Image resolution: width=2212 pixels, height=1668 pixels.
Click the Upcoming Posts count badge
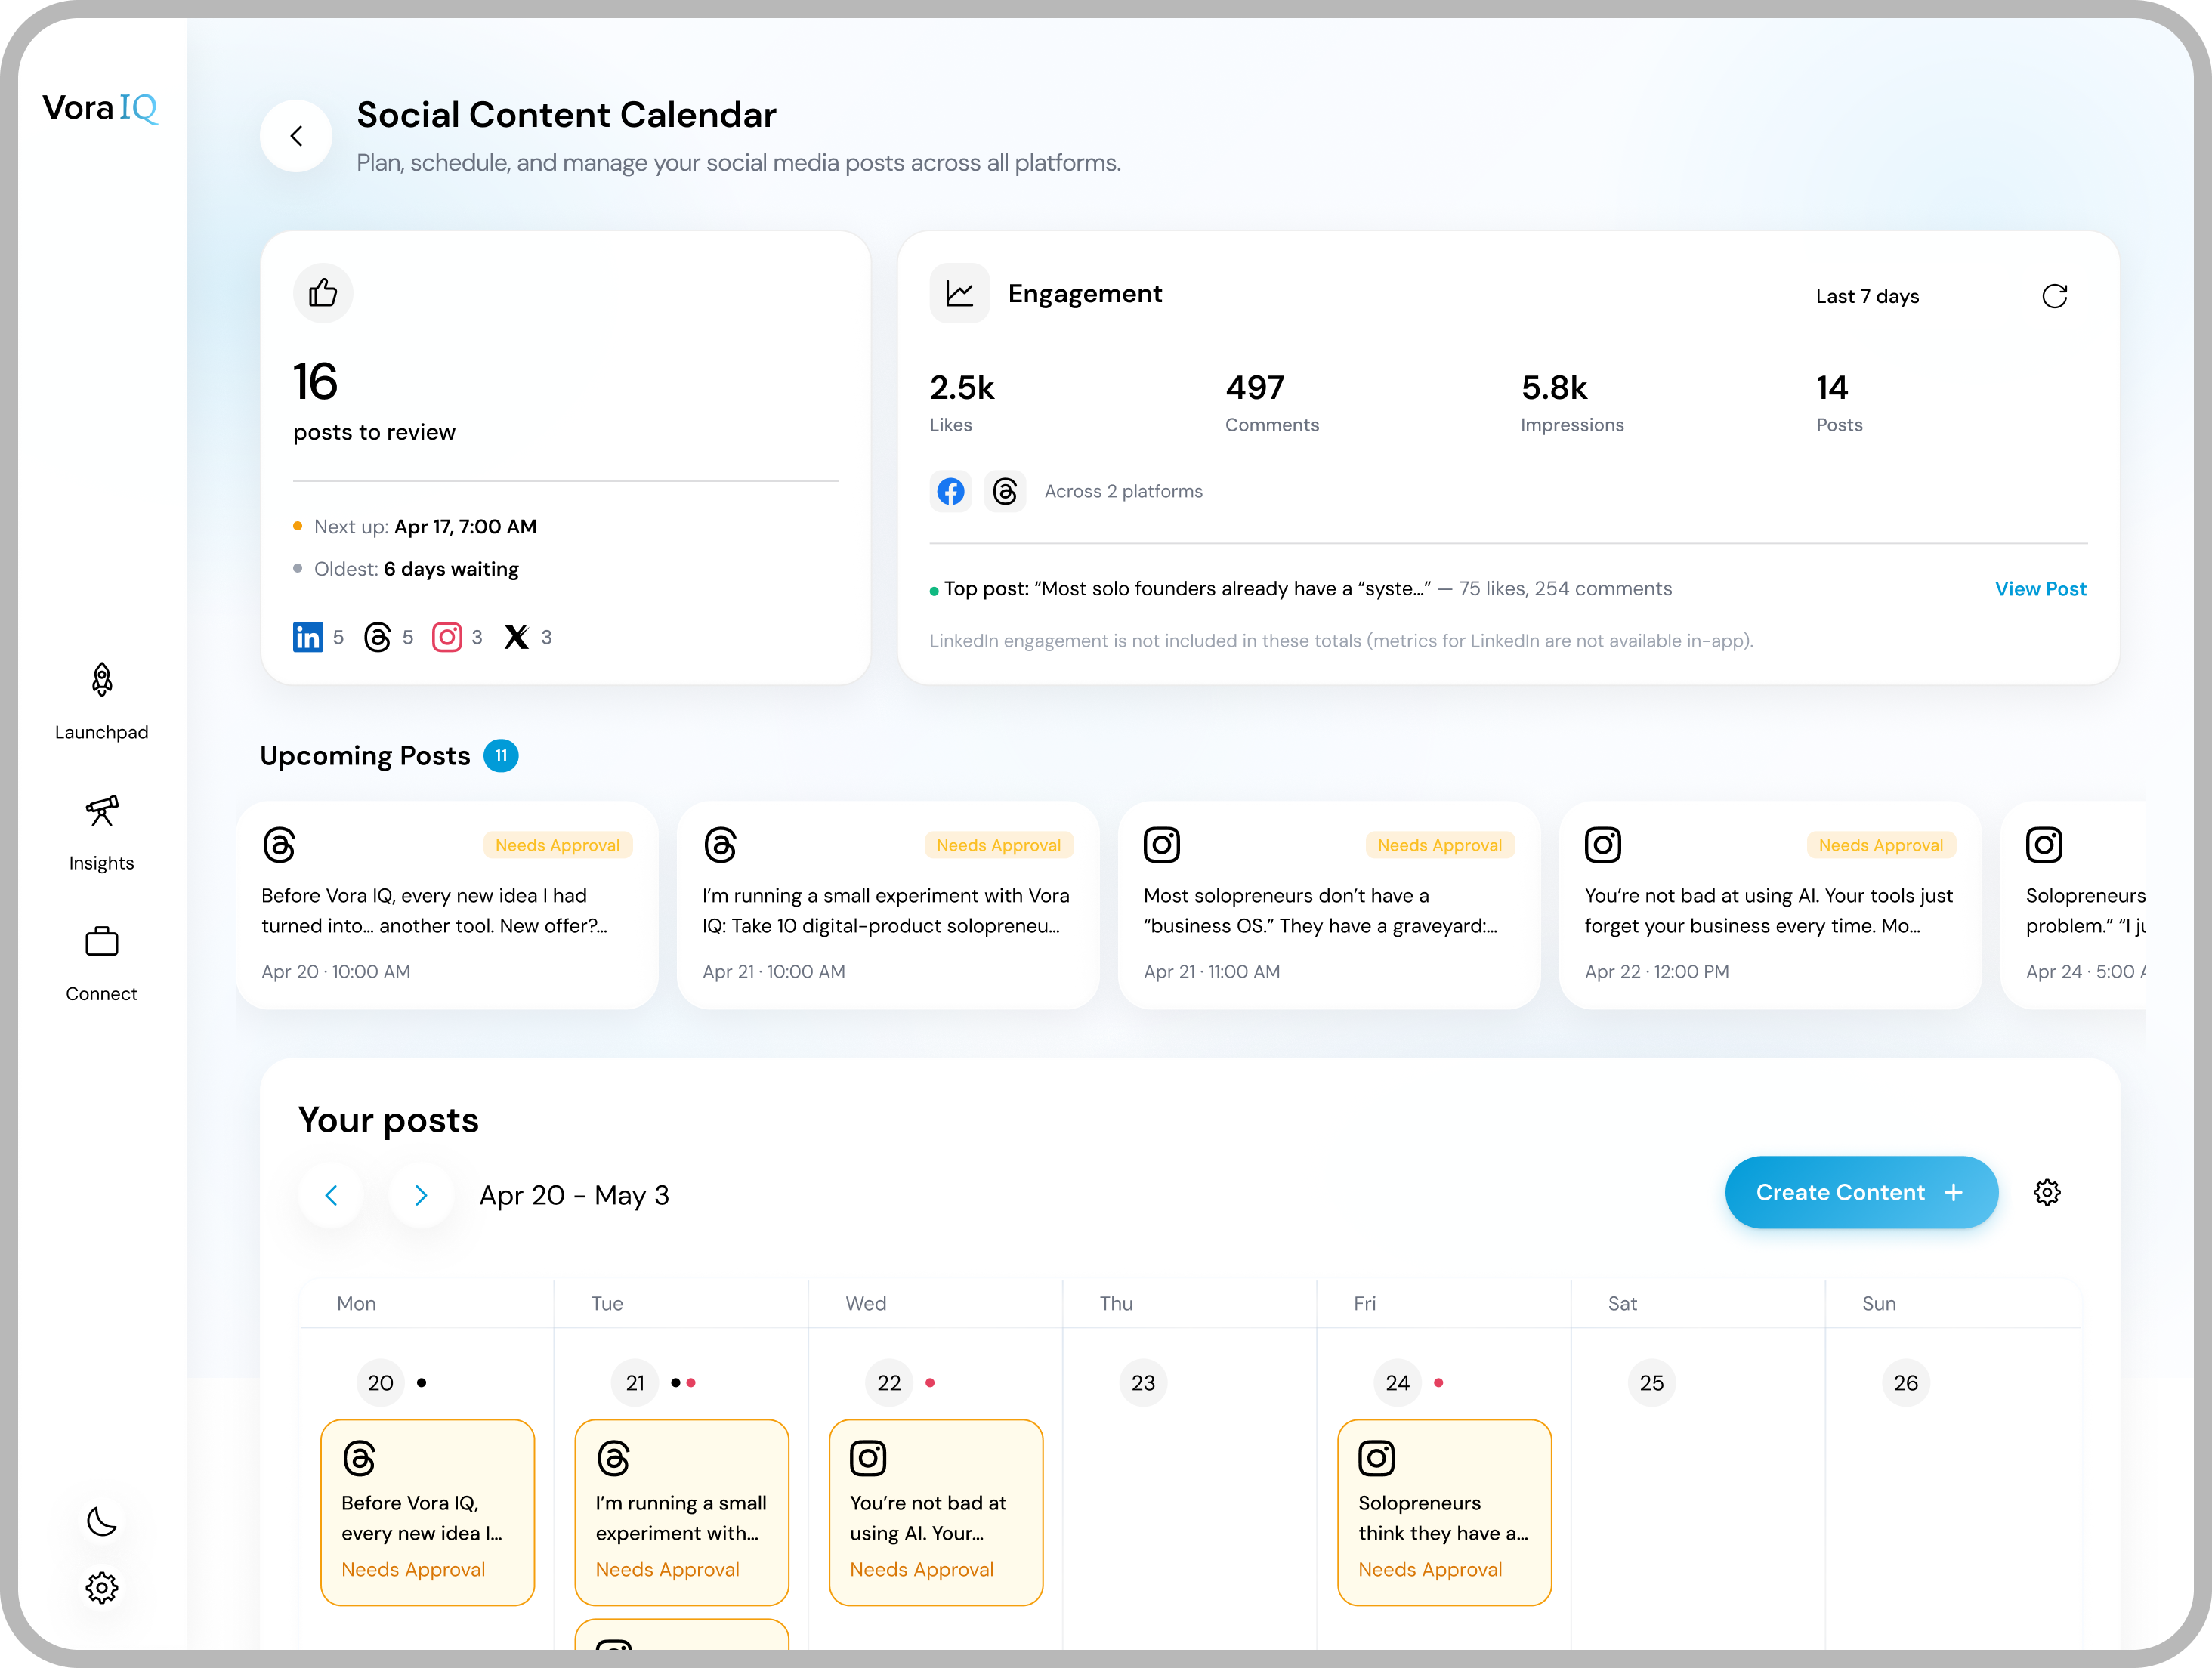pyautogui.click(x=501, y=756)
